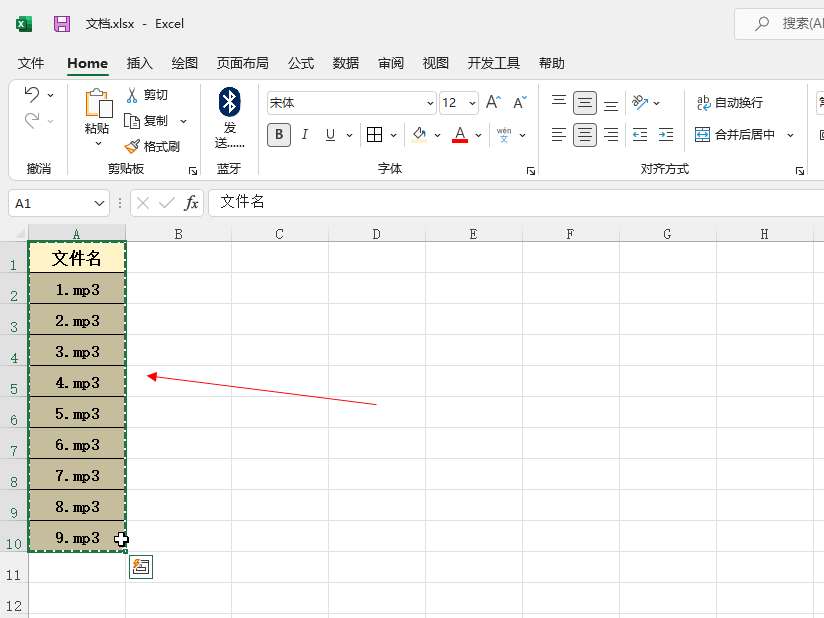Expand the underline style dropdown
Image resolution: width=824 pixels, height=618 pixels.
[349, 135]
